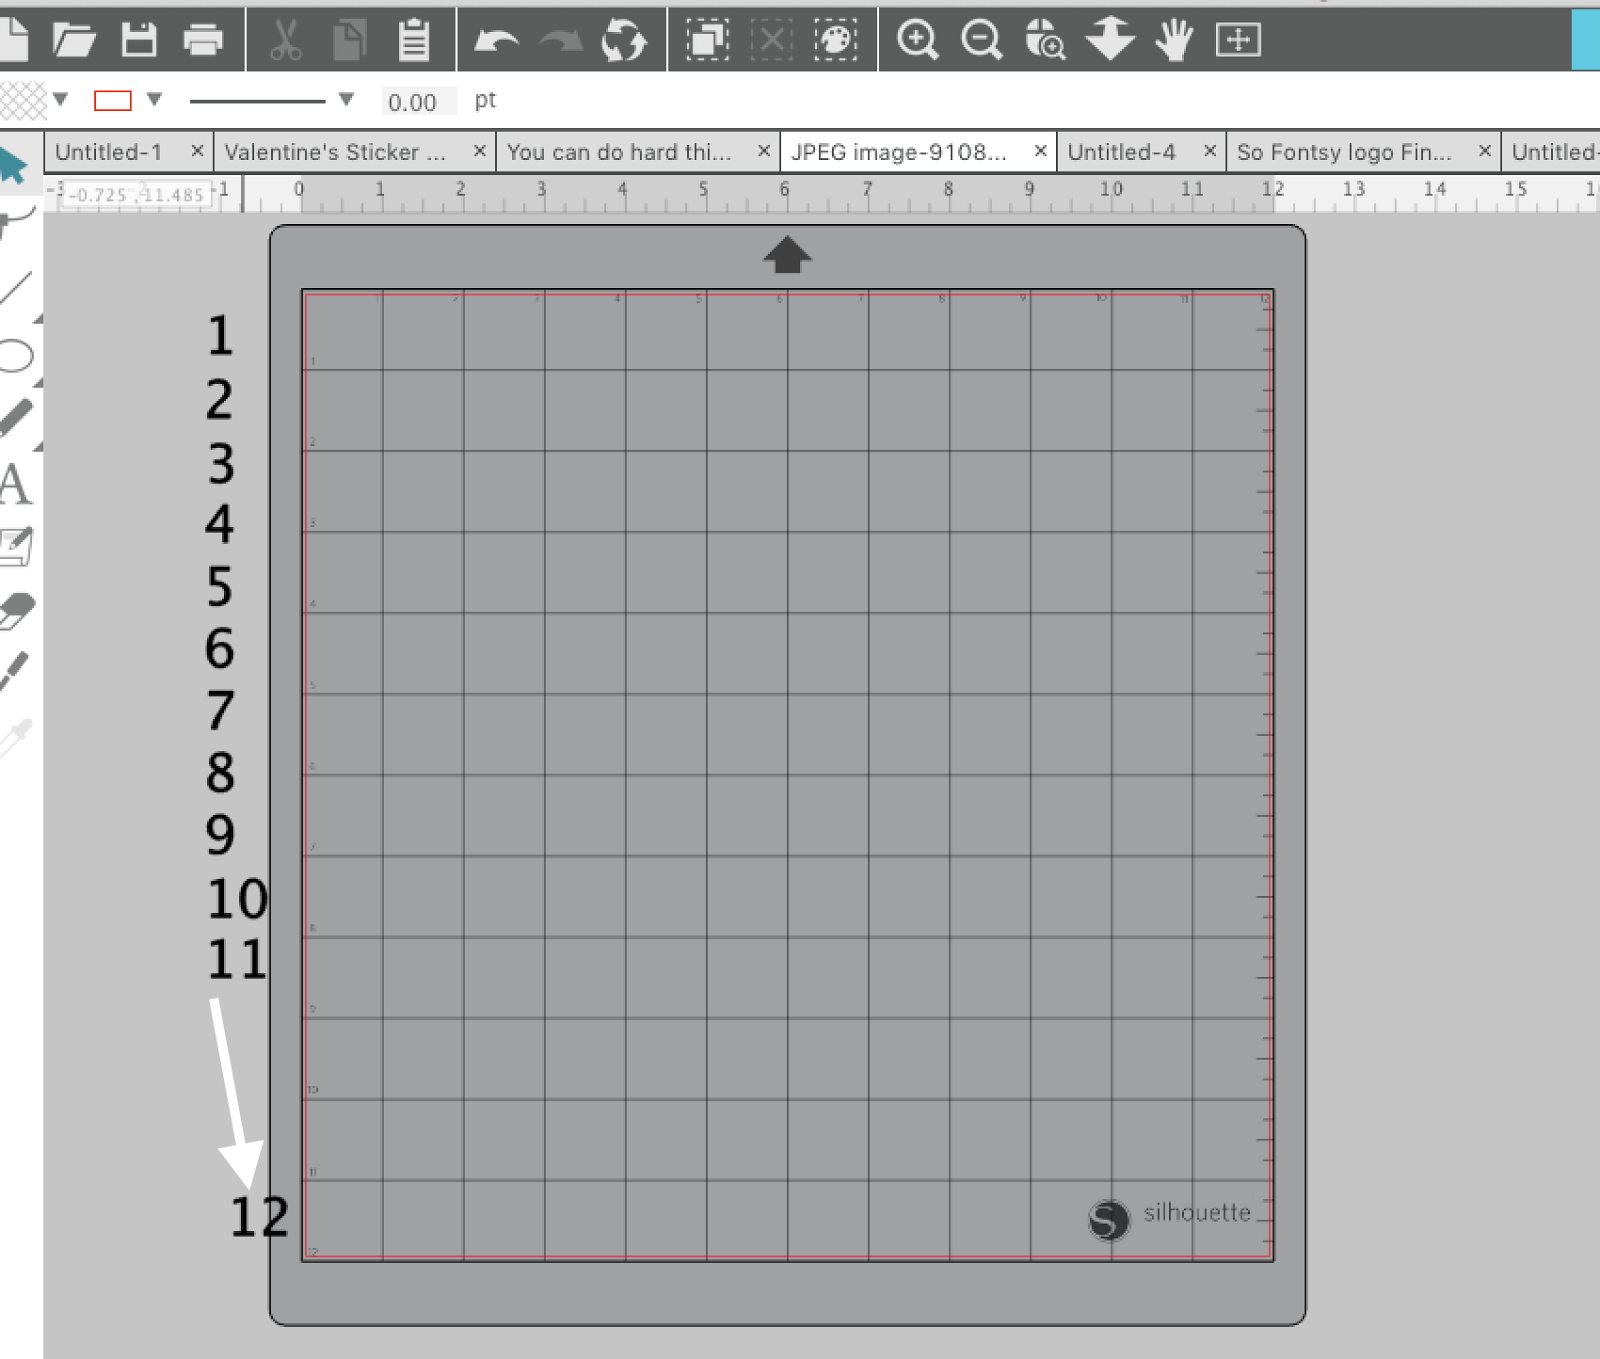Switch to the Untitled-4 tab
1600x1359 pixels.
(1124, 152)
